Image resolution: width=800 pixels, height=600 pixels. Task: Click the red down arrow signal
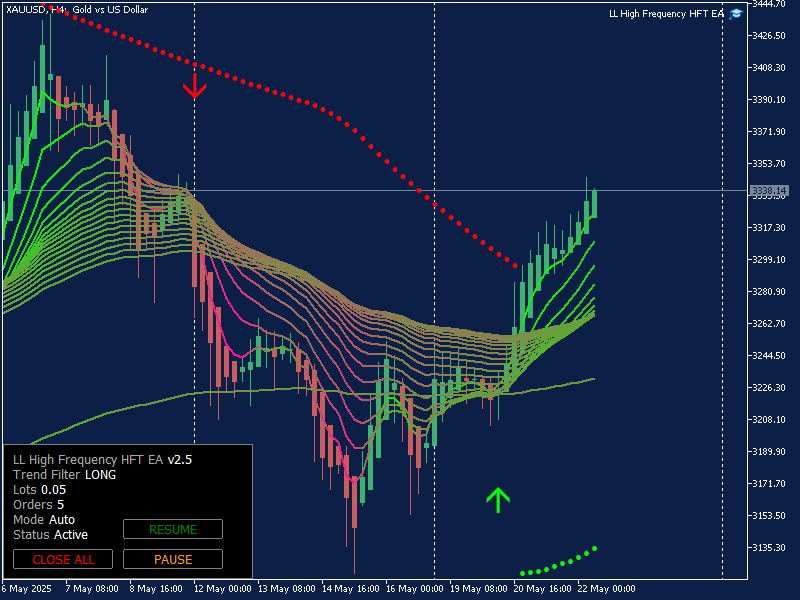(x=194, y=86)
